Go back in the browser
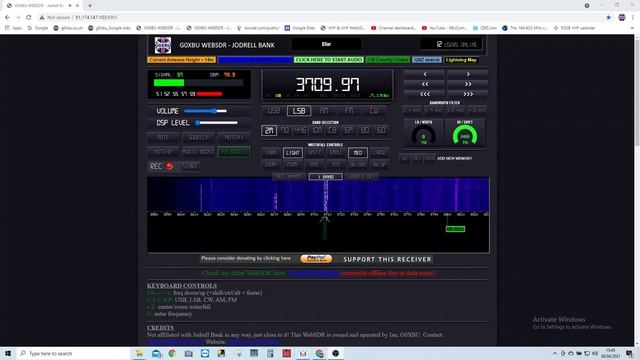The width and height of the screenshot is (640, 360). [7, 17]
